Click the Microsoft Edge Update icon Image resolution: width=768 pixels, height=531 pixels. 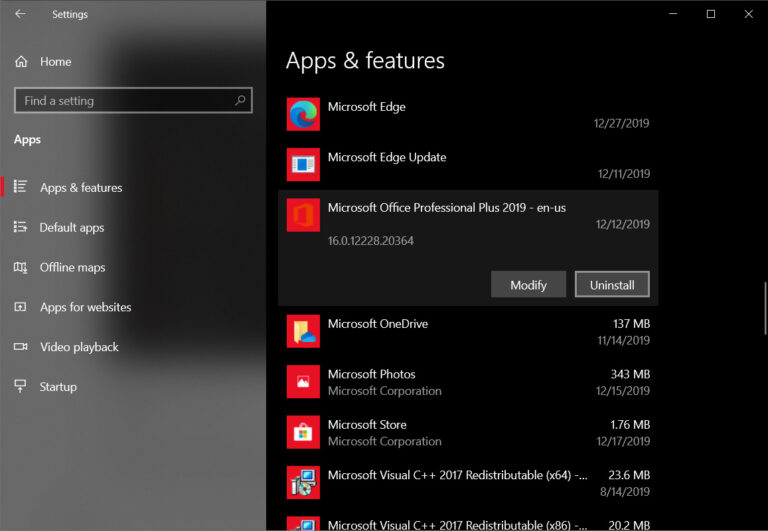(303, 165)
